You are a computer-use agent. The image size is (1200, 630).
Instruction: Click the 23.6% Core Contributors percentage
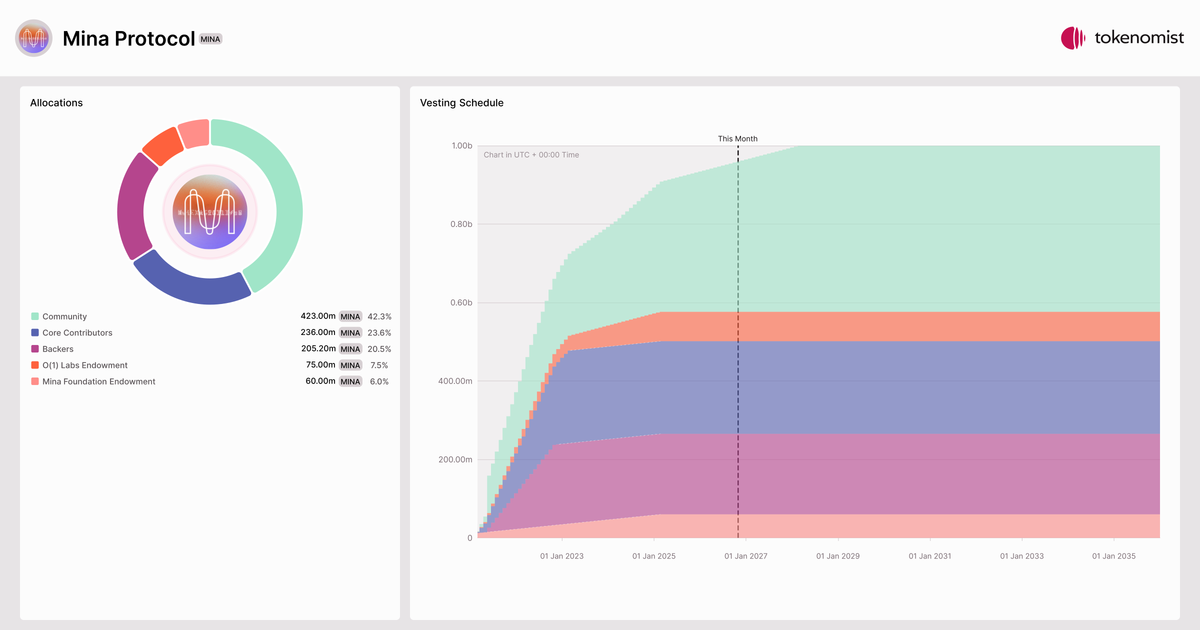(x=379, y=333)
